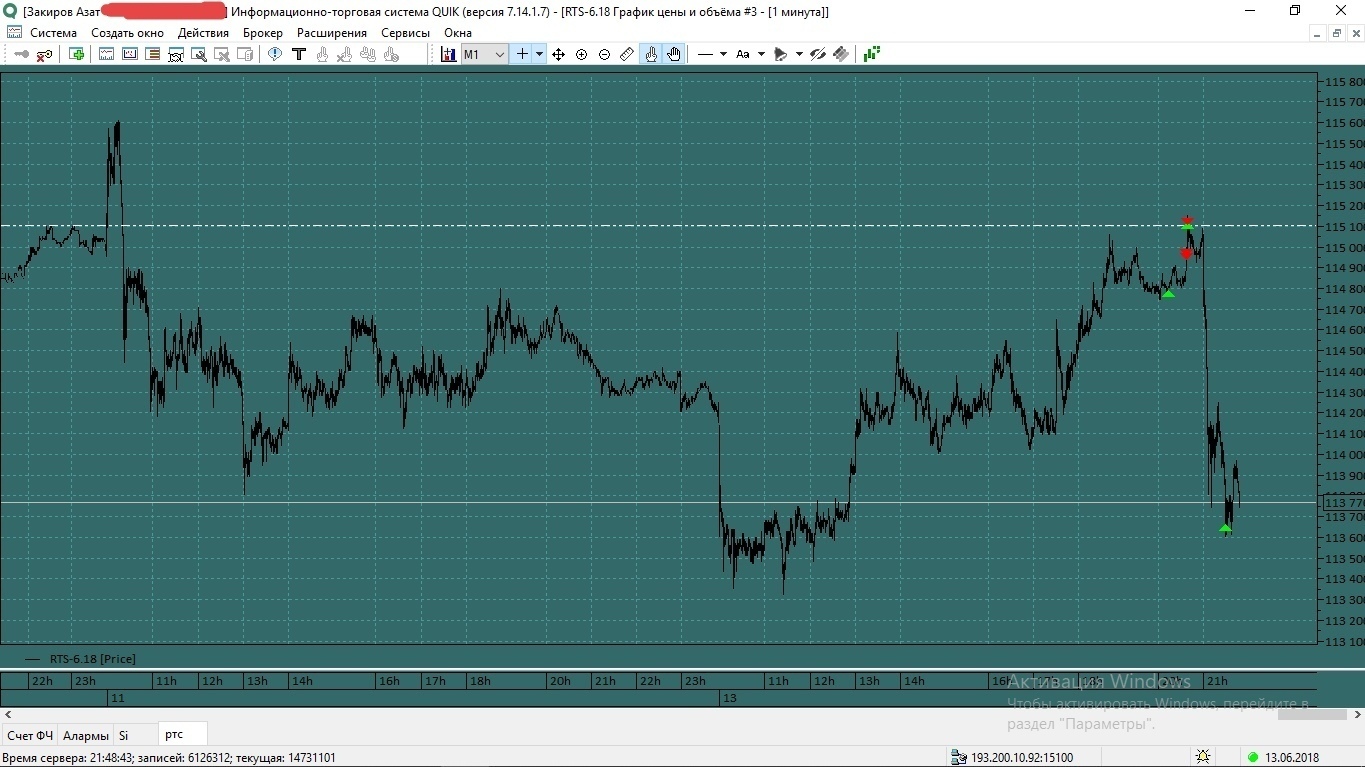Open the child window system menu icon
The width and height of the screenshot is (1365, 767).
tap(14, 32)
